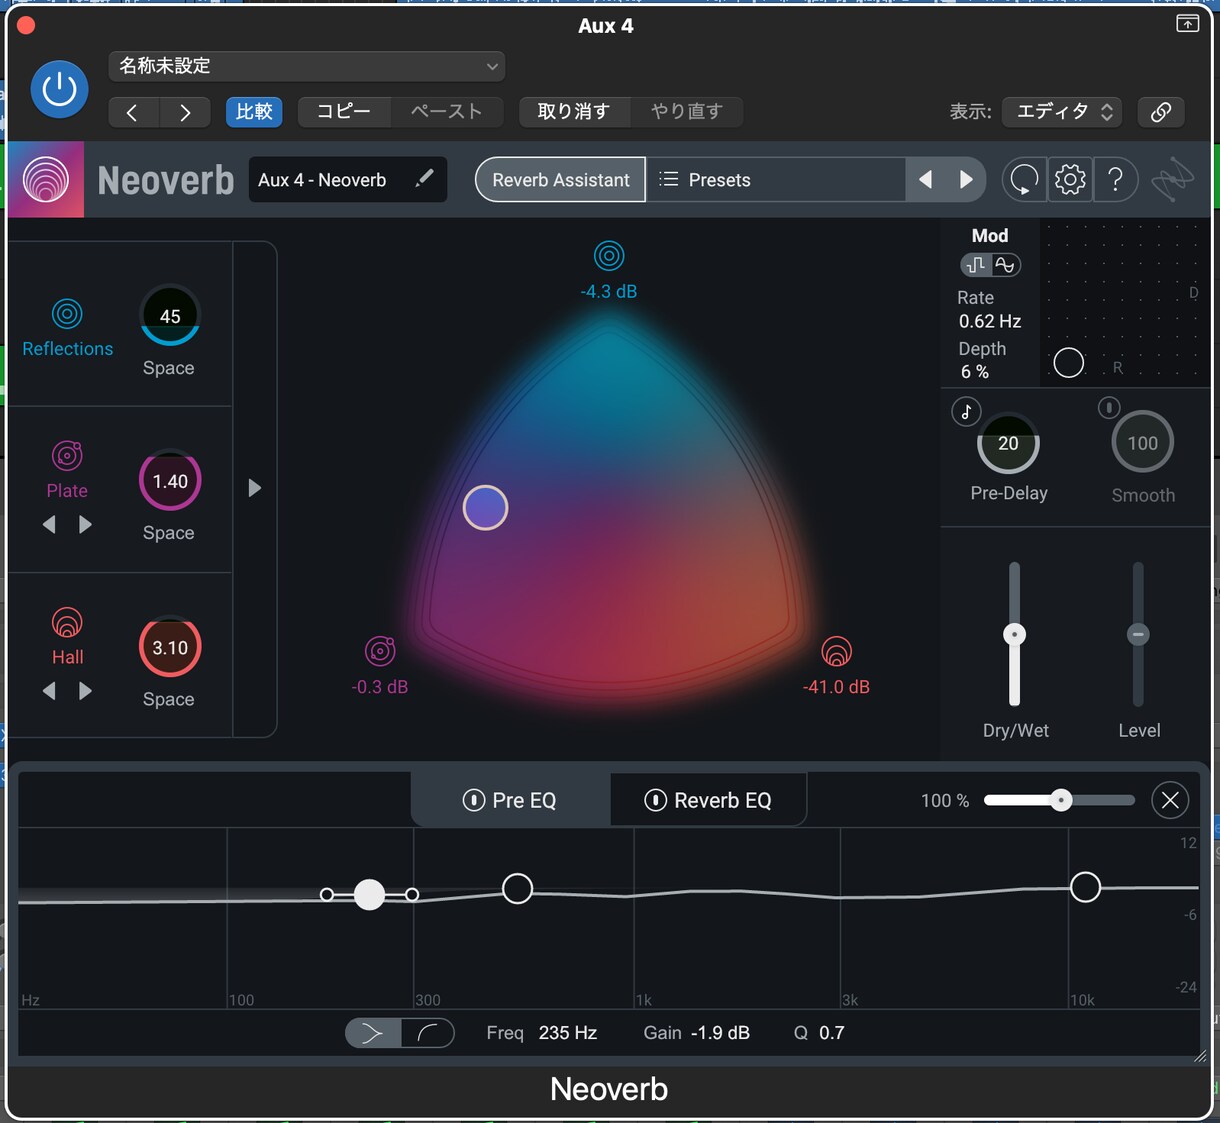Click the Mod Rate value 0.62 Hz

(x=990, y=321)
